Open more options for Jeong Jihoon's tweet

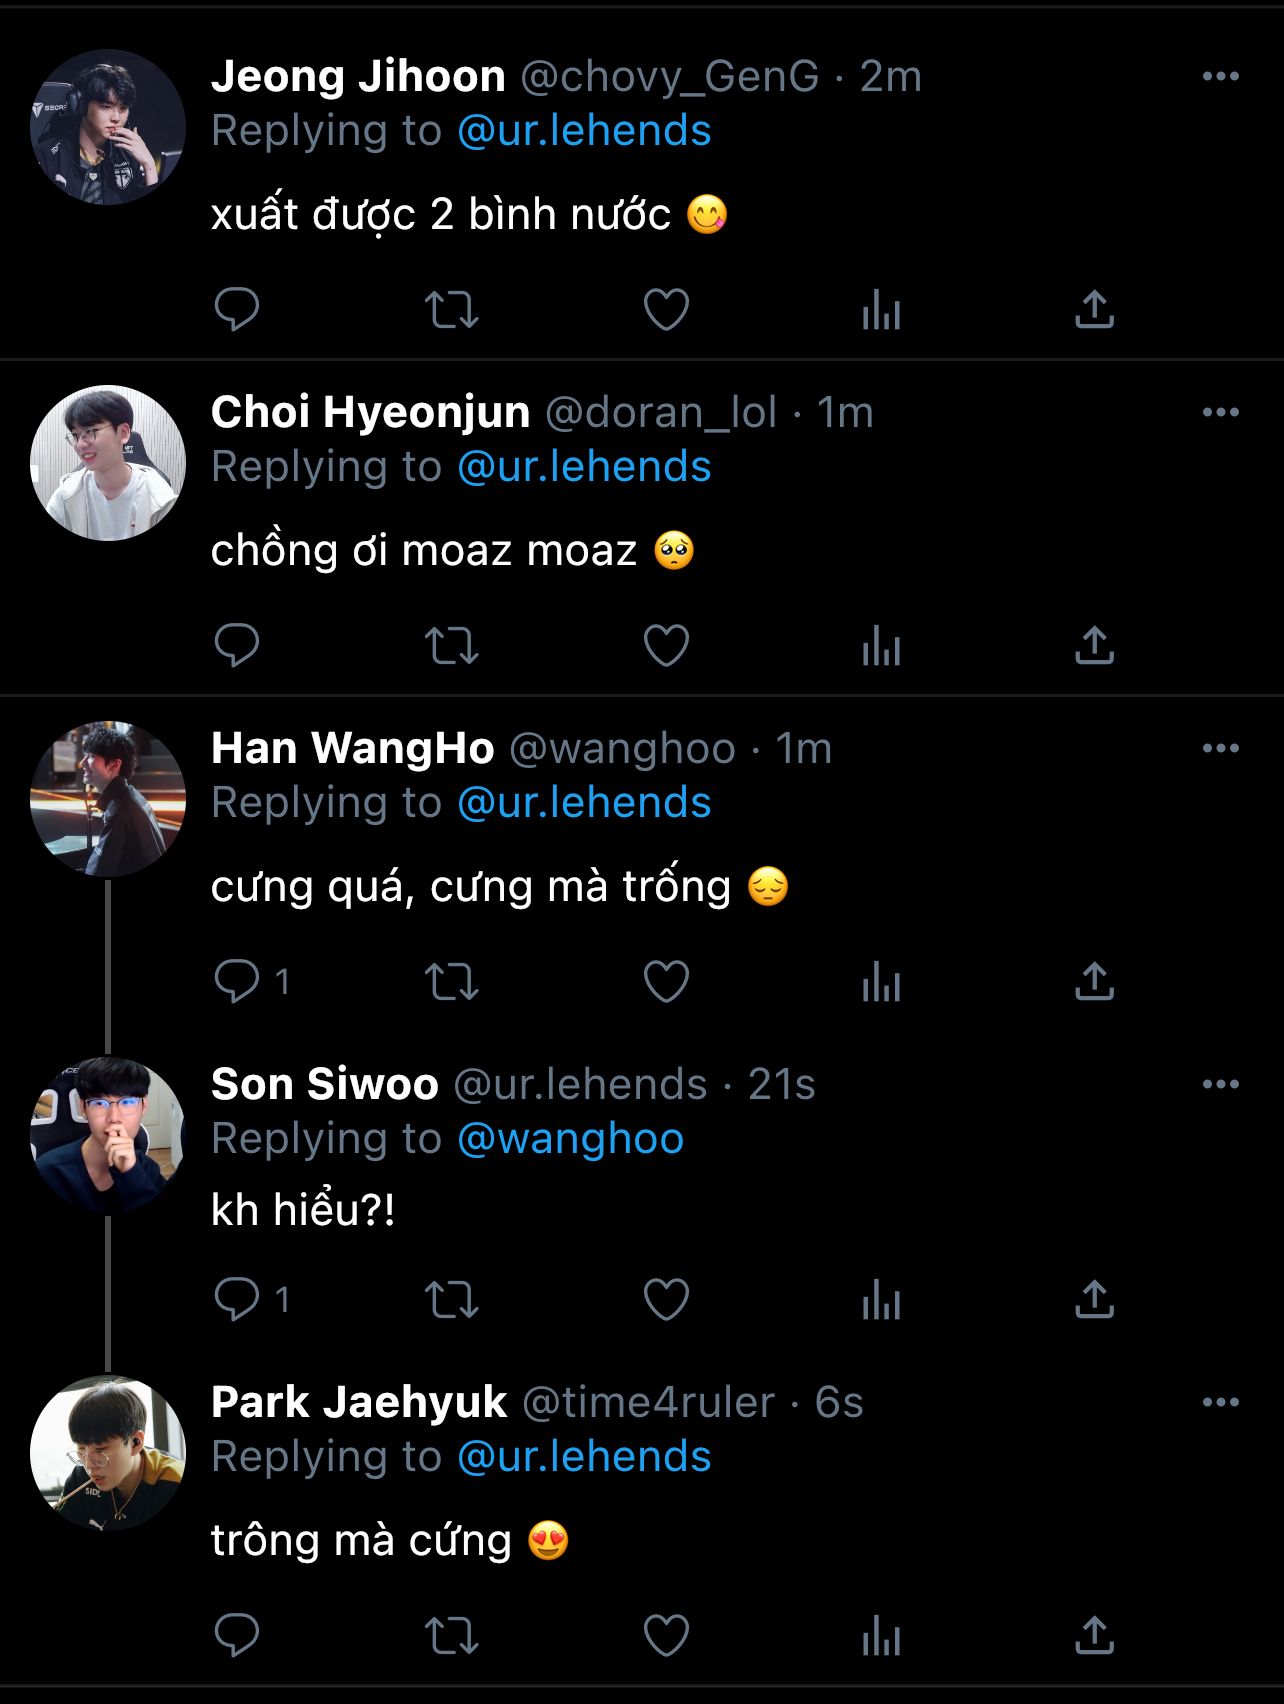coord(1220,77)
